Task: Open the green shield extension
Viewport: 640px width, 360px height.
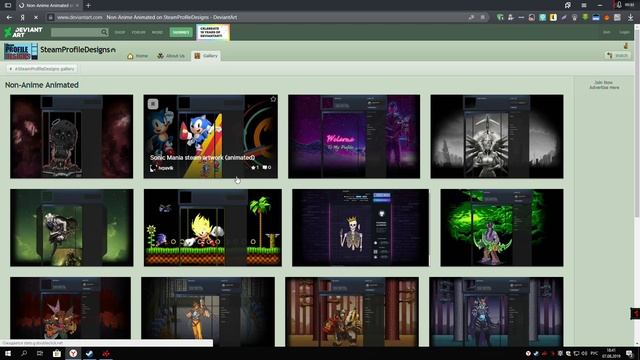Action: pyautogui.click(x=500, y=18)
